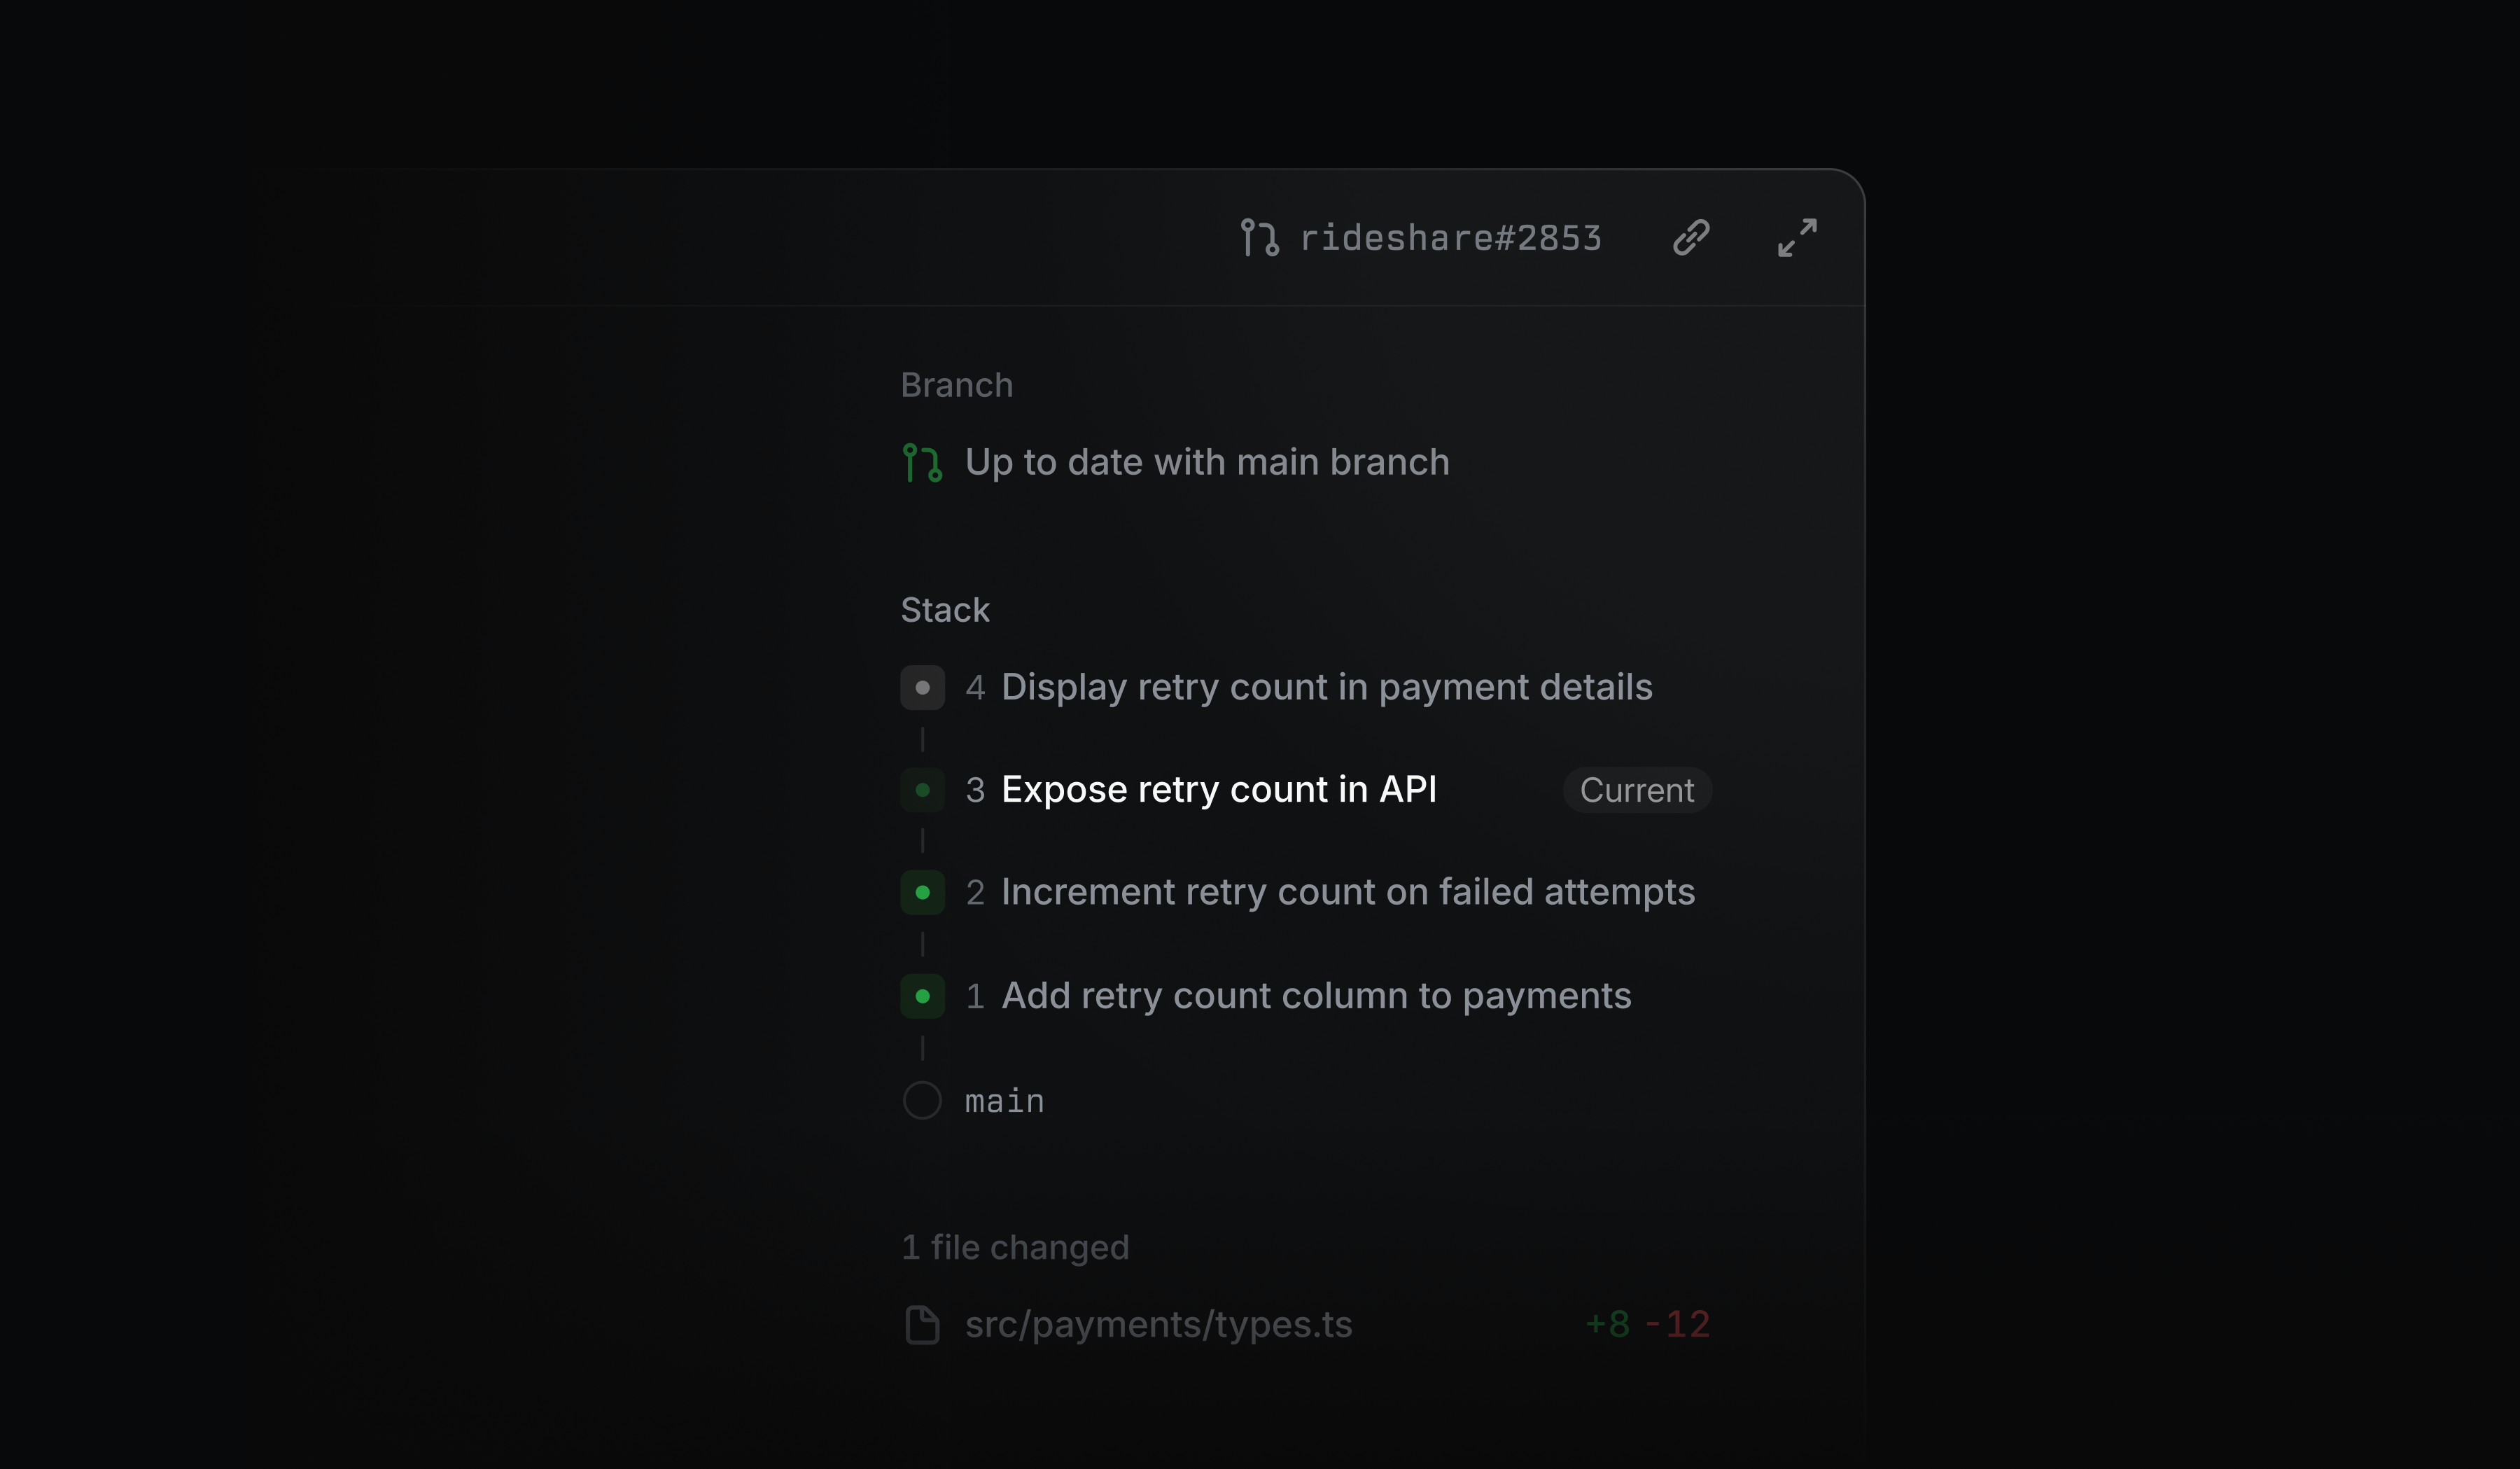Click stack number 4
Viewport: 2520px width, 1469px height.
click(975, 688)
